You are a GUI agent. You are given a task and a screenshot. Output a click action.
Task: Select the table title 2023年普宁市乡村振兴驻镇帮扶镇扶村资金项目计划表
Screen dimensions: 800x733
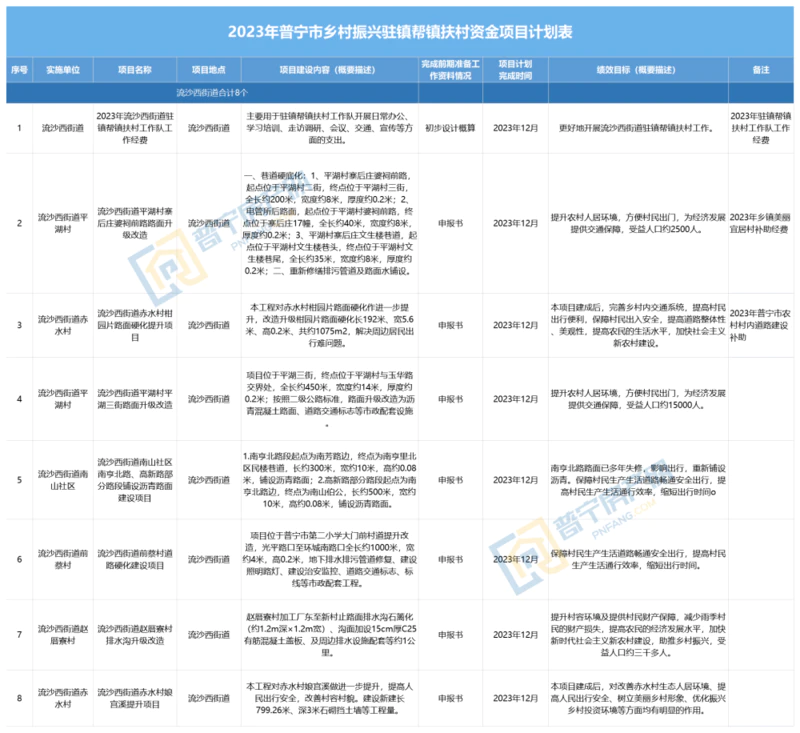[x=400, y=32]
